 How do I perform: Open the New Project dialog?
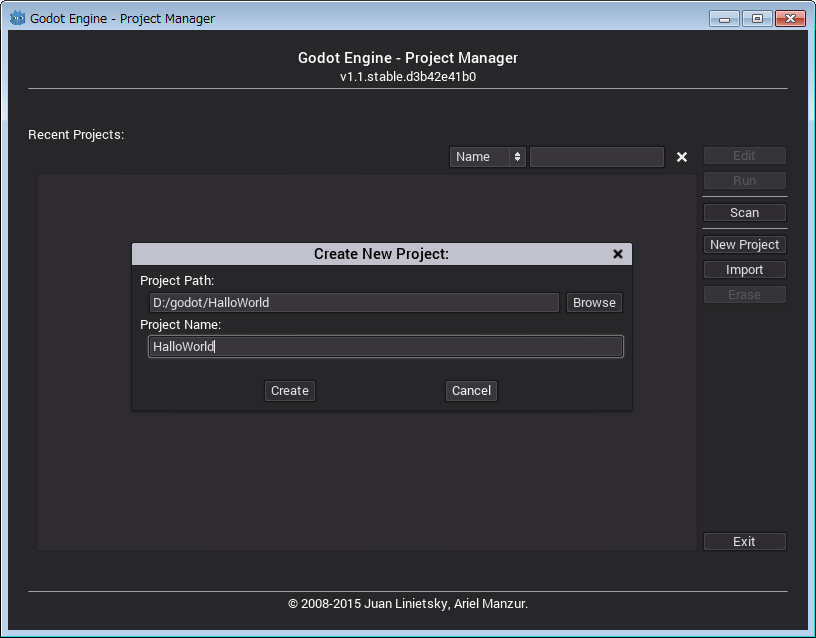click(x=745, y=245)
